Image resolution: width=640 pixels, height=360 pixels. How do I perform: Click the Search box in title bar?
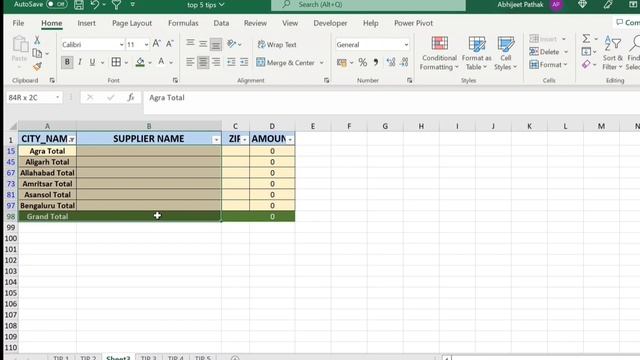point(368,4)
